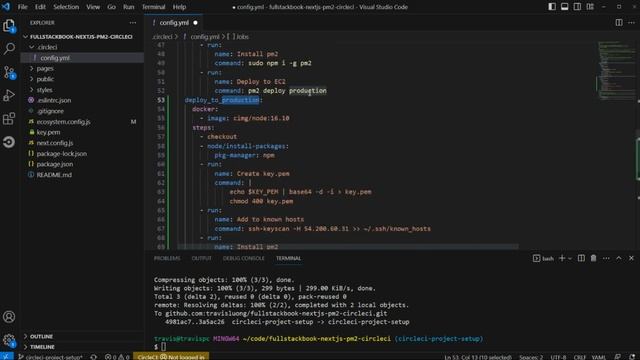Maximize the panel with up chevron
The height and width of the screenshot is (360, 640).
(x=619, y=258)
